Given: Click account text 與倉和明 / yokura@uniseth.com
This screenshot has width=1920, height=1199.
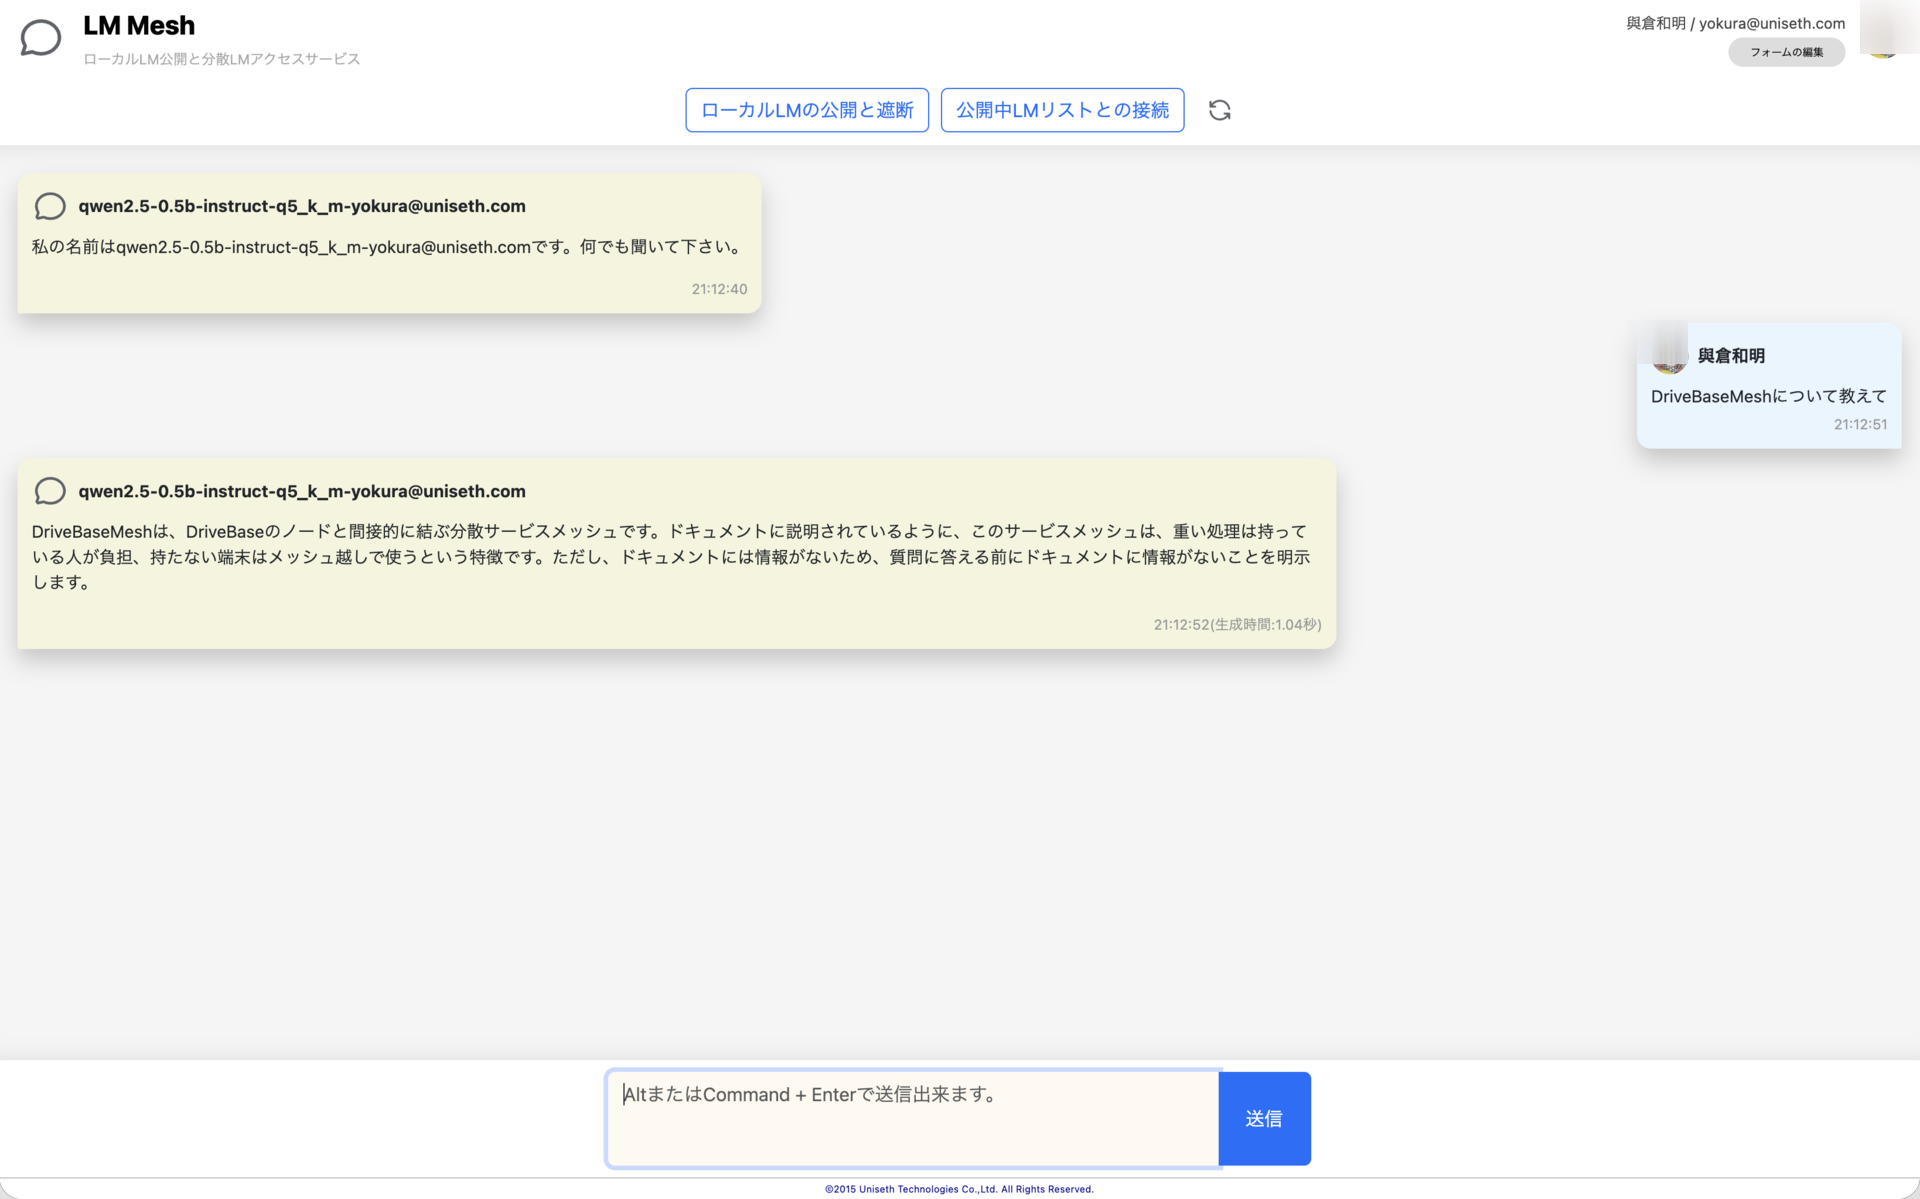Looking at the screenshot, I should [1735, 23].
